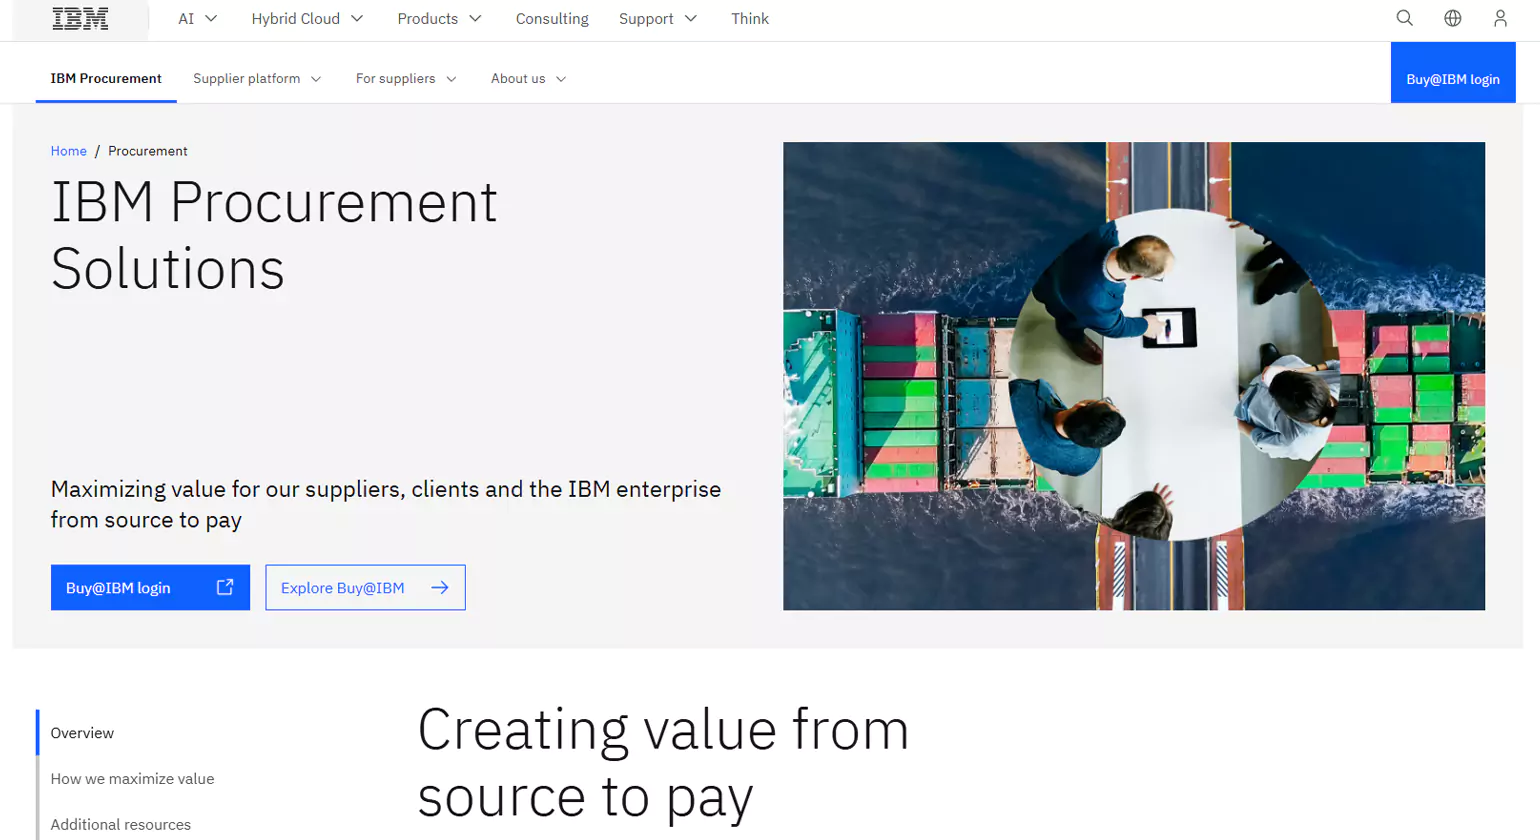Open the Supplier platform tab
The image size is (1540, 840).
pos(257,78)
